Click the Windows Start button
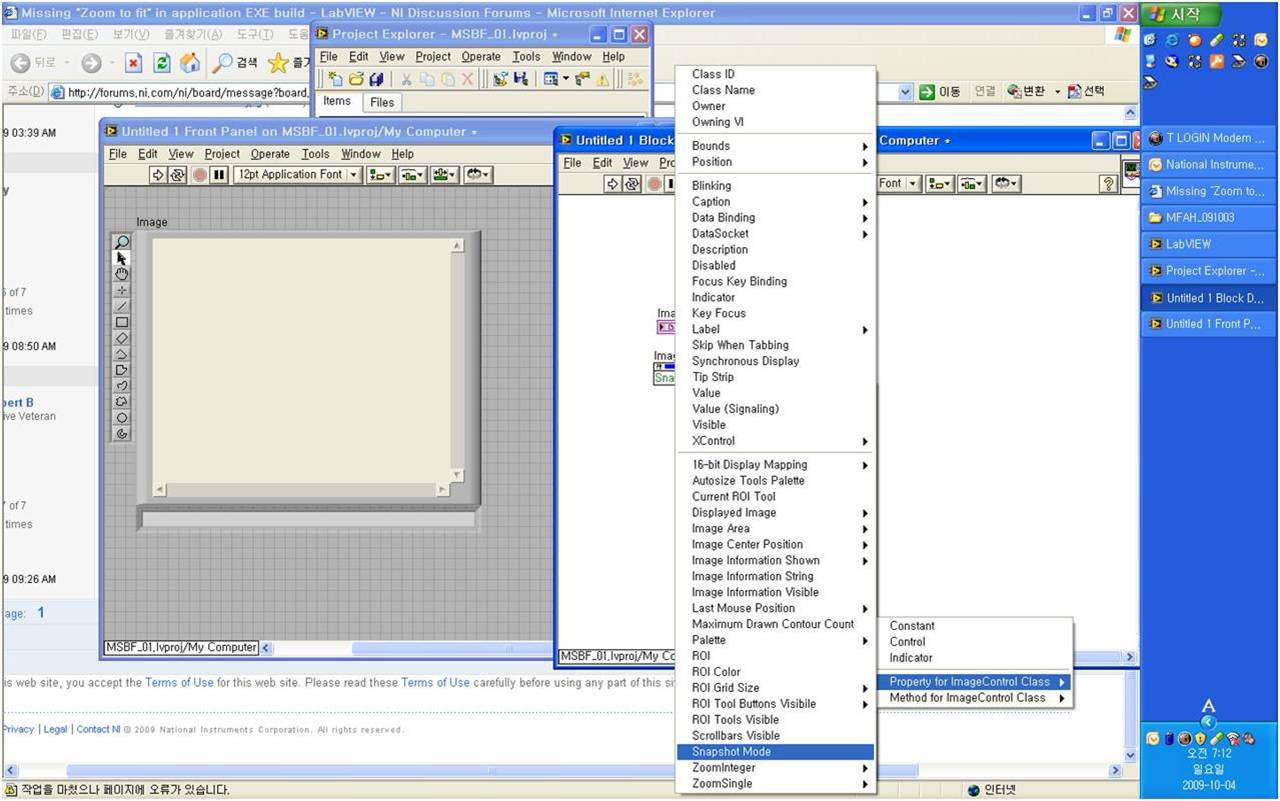 point(1183,15)
